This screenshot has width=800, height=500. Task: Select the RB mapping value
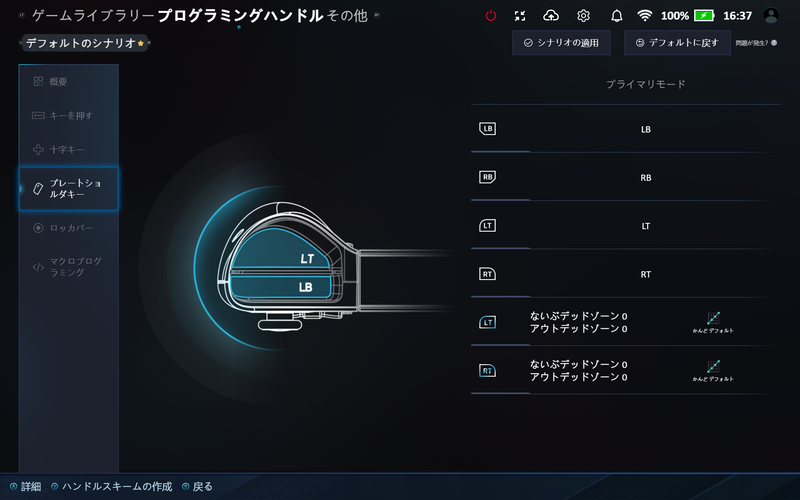(645, 178)
